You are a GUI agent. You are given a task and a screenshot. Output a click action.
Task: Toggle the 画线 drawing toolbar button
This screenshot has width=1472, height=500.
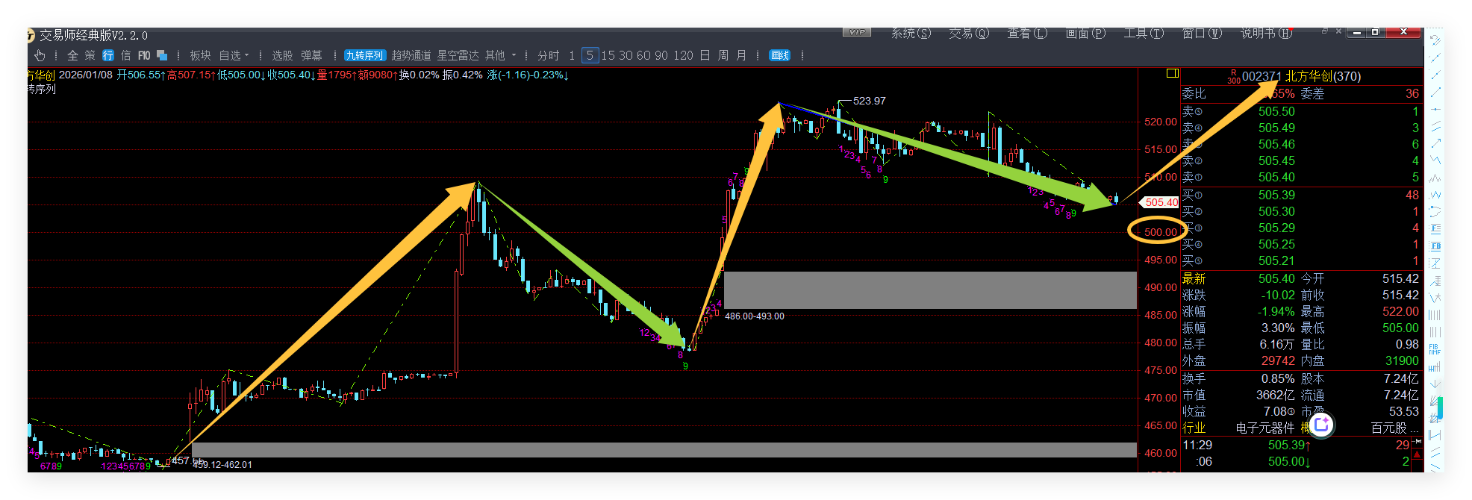point(779,55)
